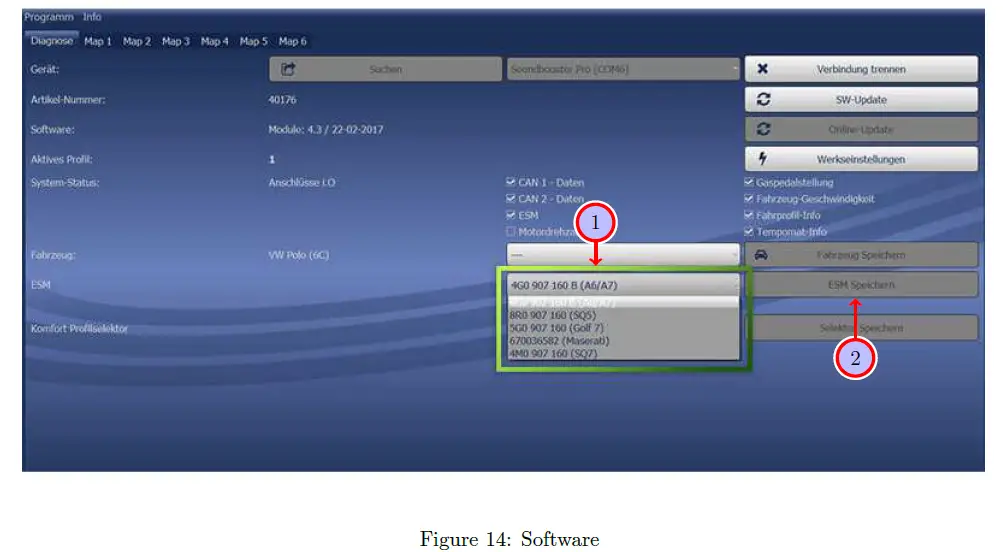Image resolution: width=1003 pixels, height=552 pixels.
Task: Toggle the ESM checkbox
Action: click(x=510, y=216)
